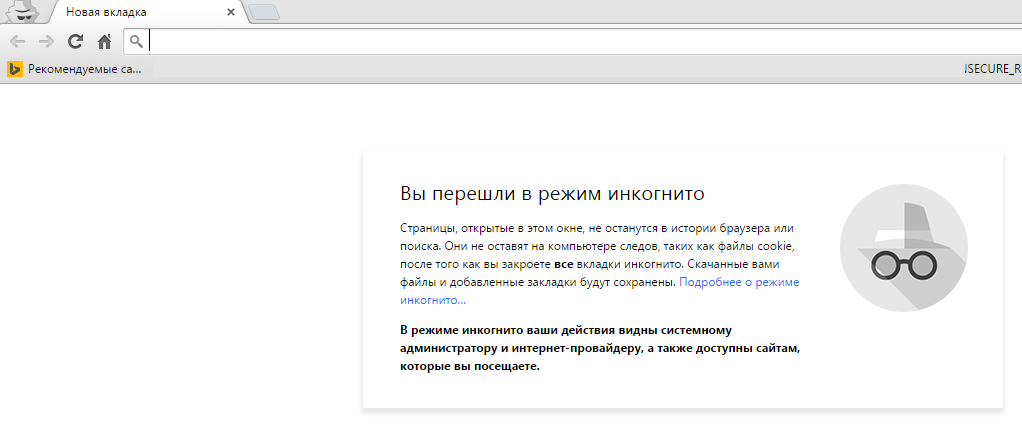Go back using the back arrow

pos(18,42)
